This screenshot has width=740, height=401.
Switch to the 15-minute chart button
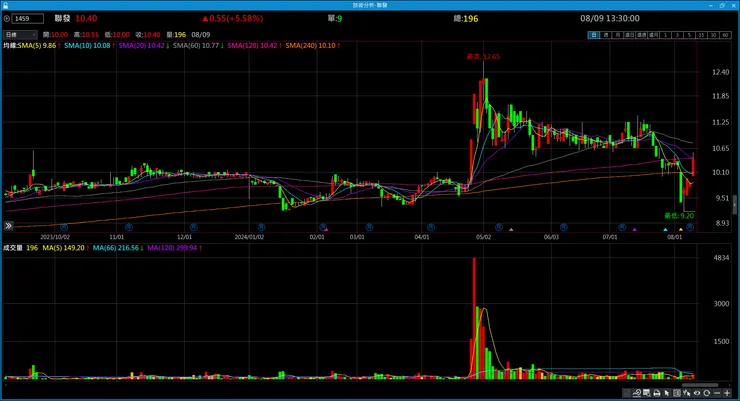pyautogui.click(x=701, y=35)
